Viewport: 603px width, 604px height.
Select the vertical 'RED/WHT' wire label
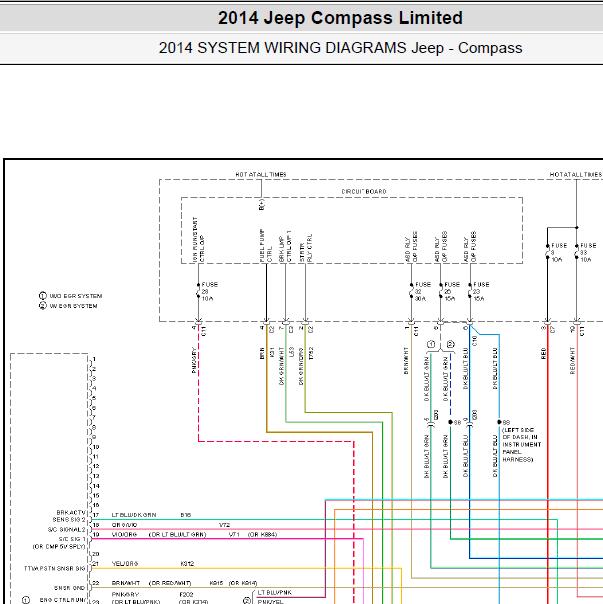pos(573,361)
